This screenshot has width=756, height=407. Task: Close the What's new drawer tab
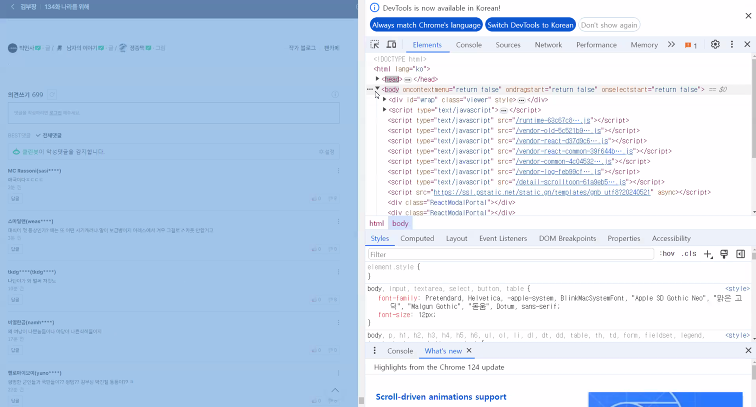[x=469, y=351]
